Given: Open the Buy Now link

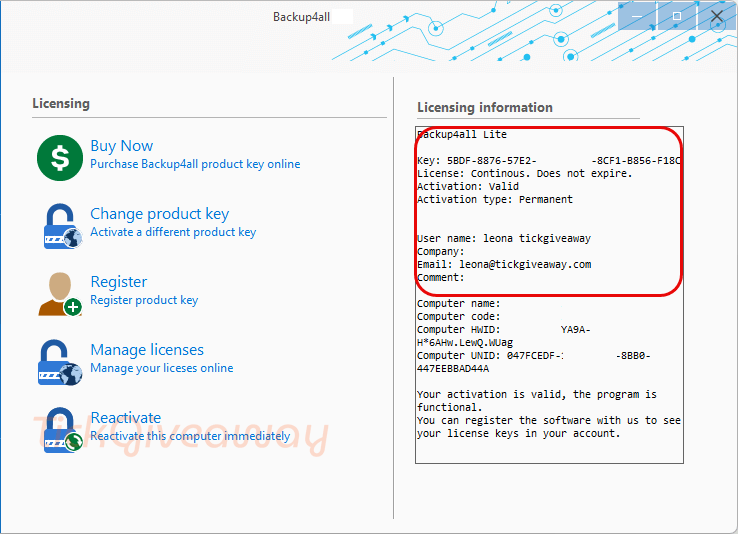Looking at the screenshot, I should [x=121, y=146].
